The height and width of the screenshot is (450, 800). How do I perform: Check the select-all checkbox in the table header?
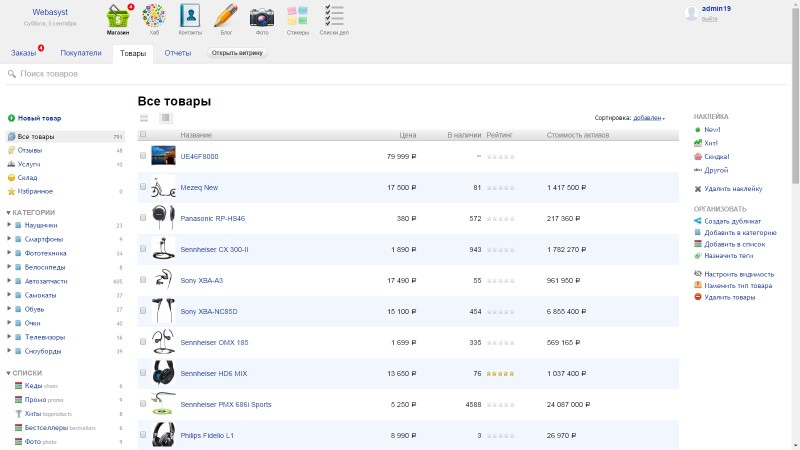pyautogui.click(x=143, y=134)
